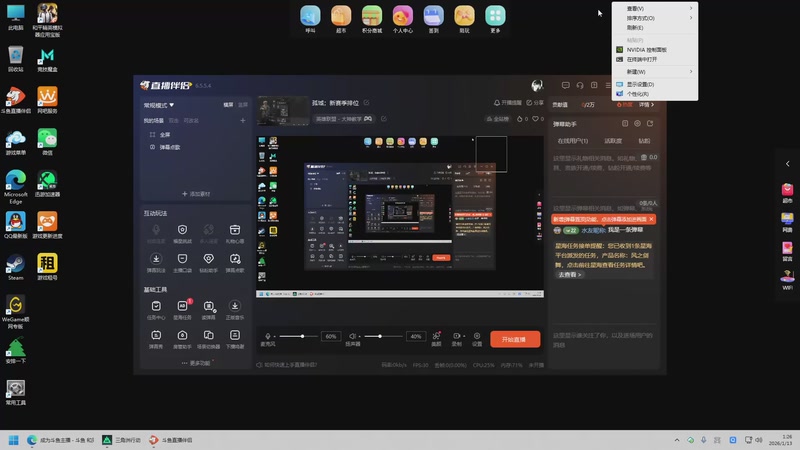Open the 弹幕点歌 interactive play icon
The image size is (800, 450).
(x=235, y=259)
